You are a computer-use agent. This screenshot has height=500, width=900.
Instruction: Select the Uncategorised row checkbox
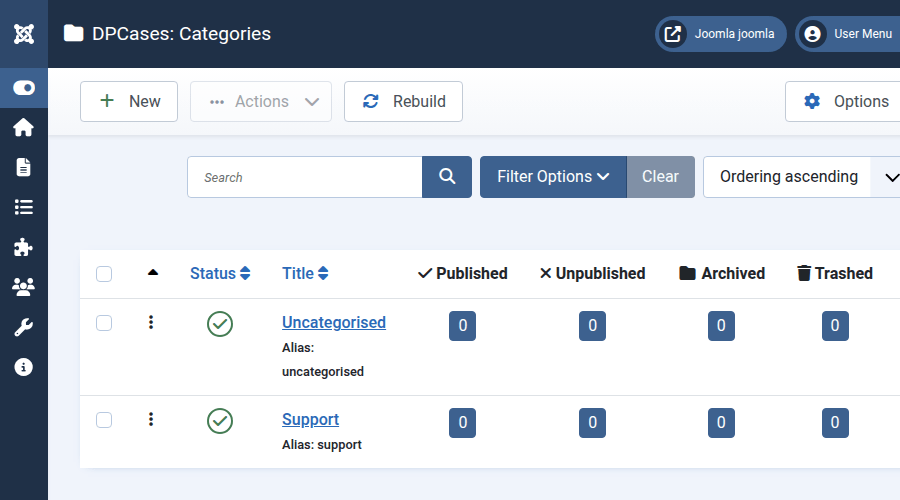(x=104, y=323)
